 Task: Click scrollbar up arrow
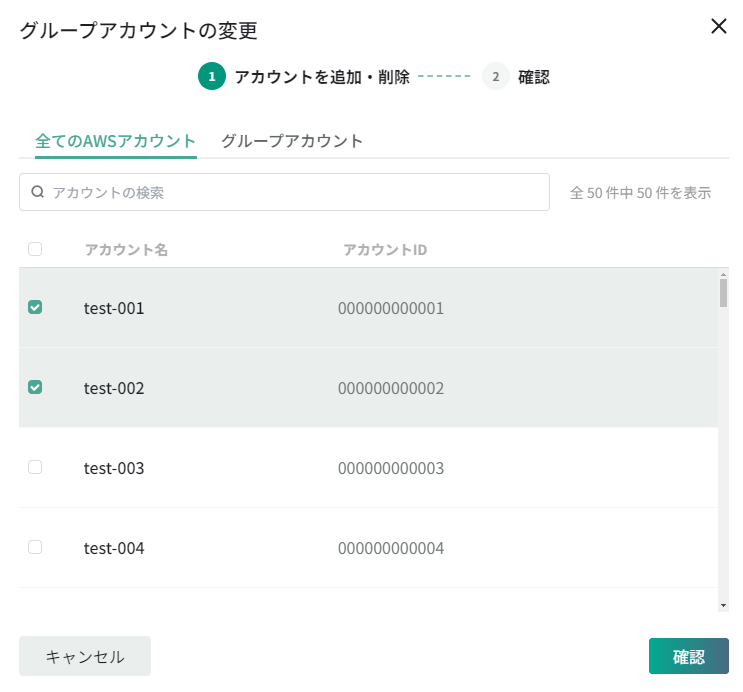tap(723, 274)
